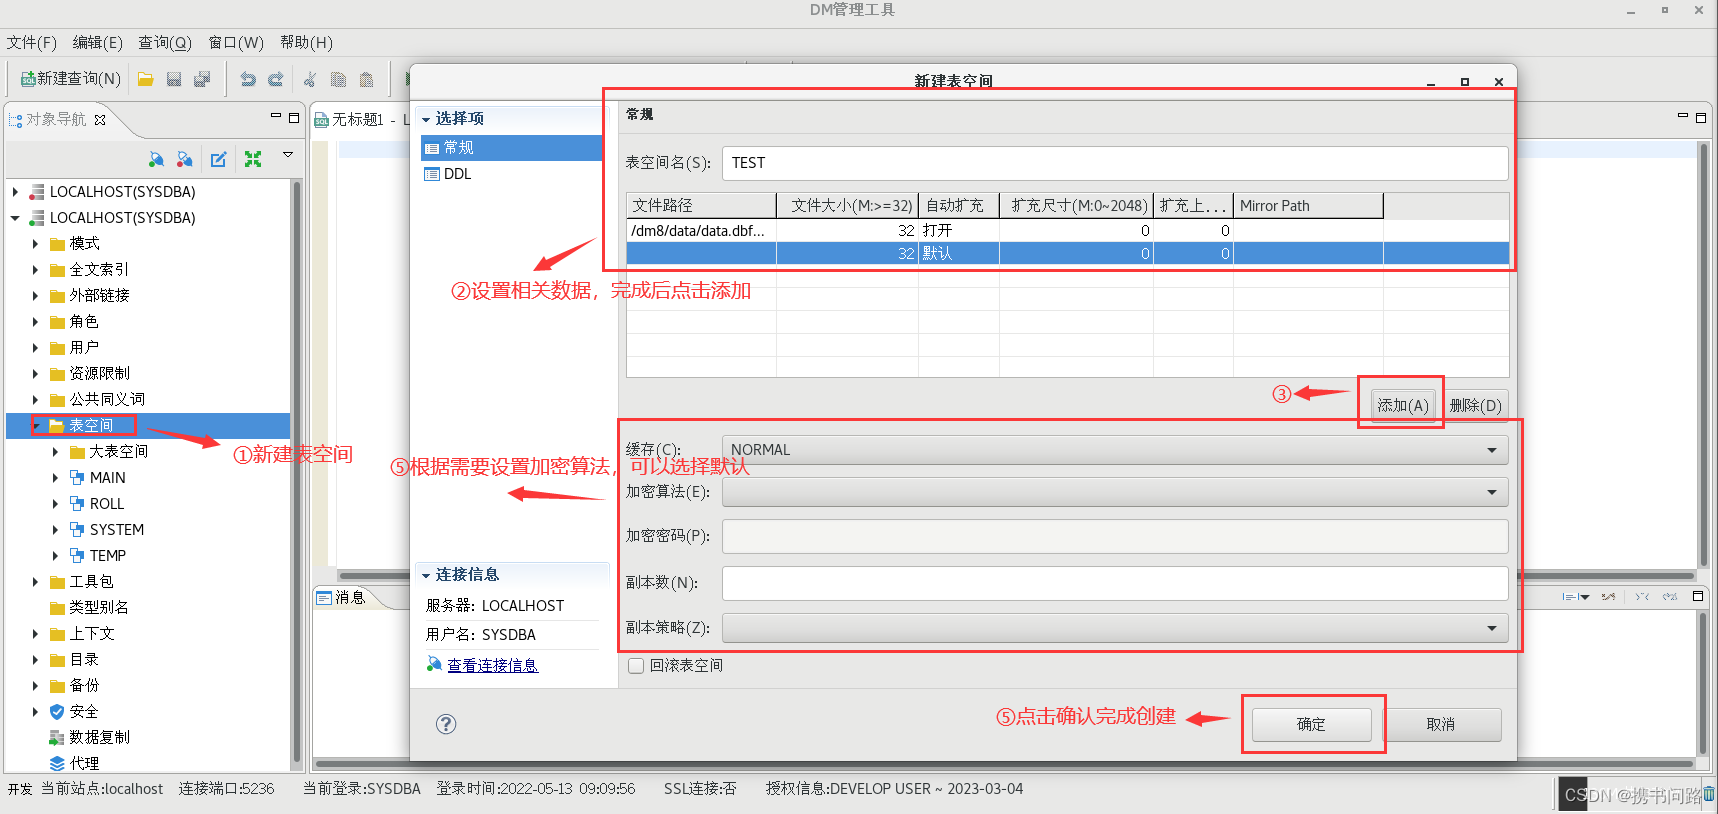Image resolution: width=1718 pixels, height=814 pixels.
Task: Open the 加密算法 dropdown
Action: click(x=1492, y=492)
